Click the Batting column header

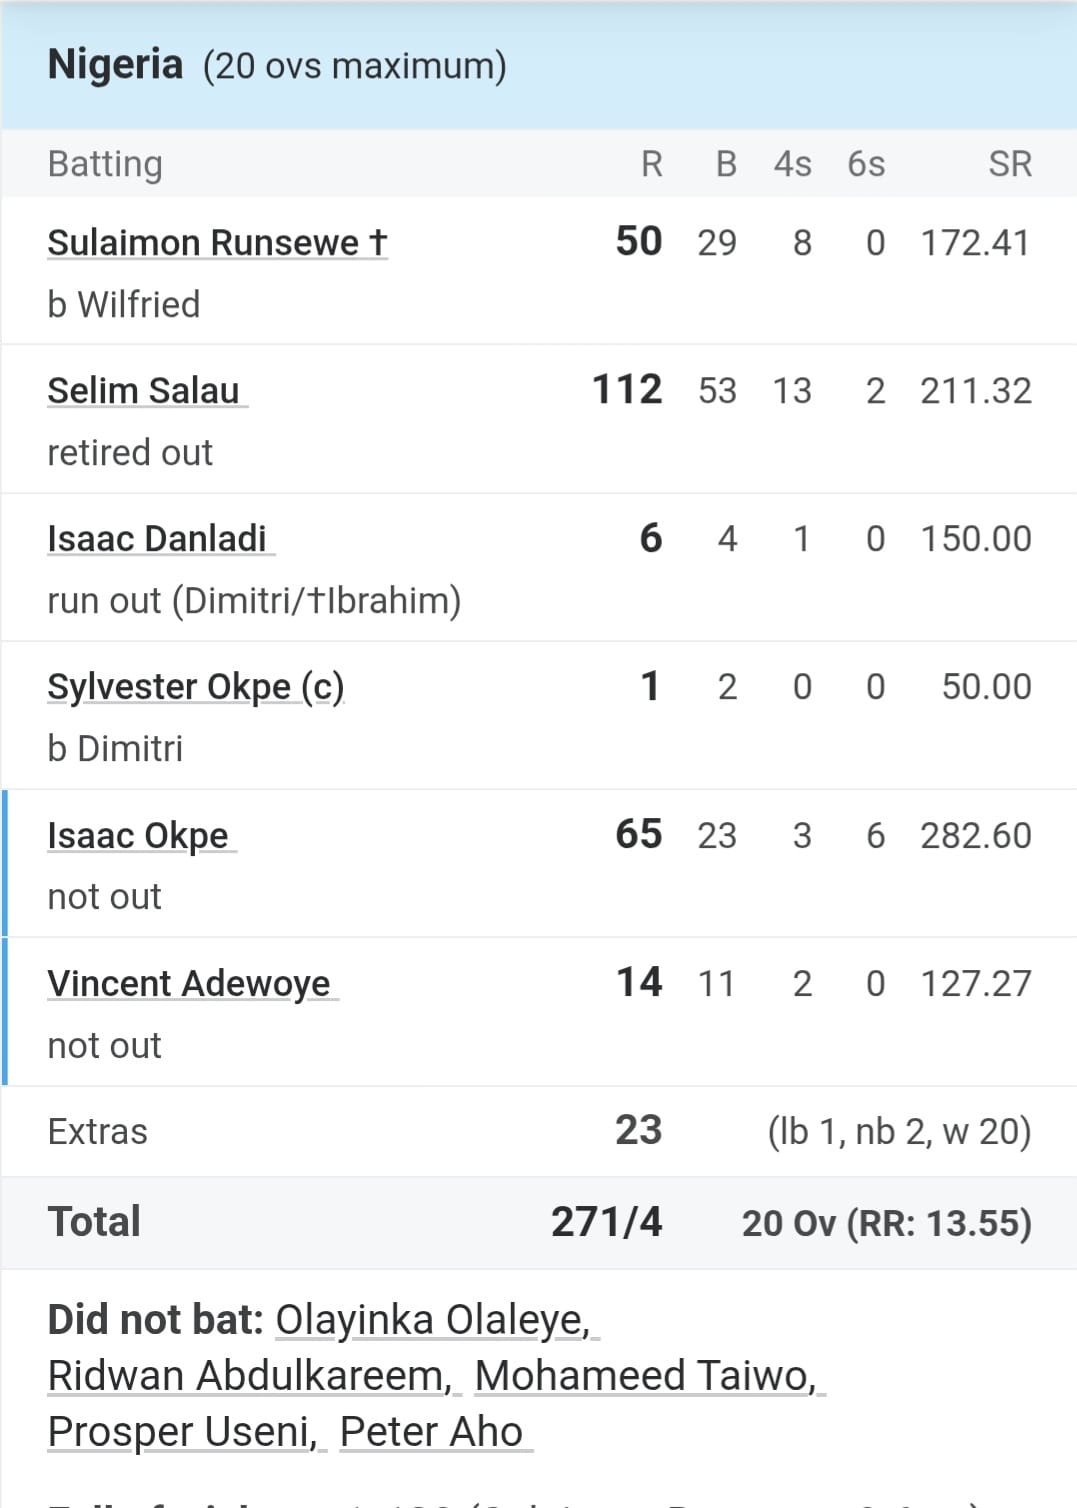click(105, 164)
